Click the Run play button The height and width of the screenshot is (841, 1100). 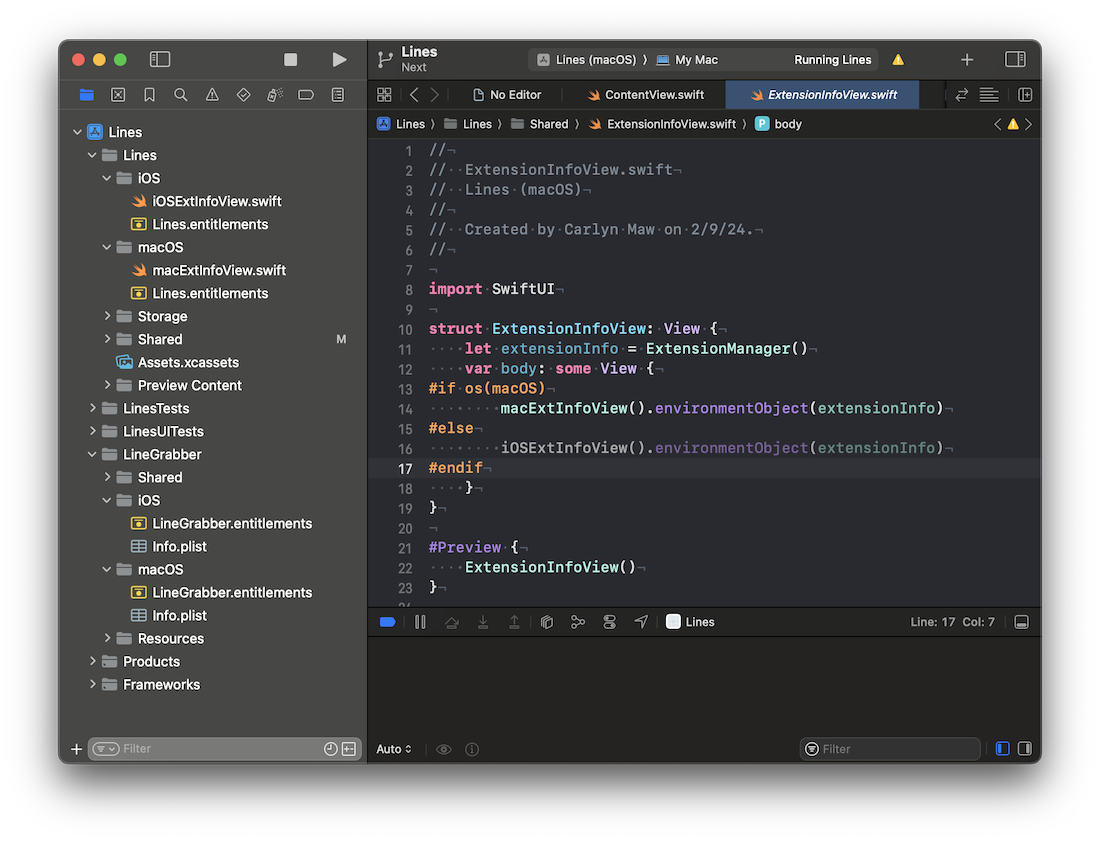pyautogui.click(x=340, y=60)
